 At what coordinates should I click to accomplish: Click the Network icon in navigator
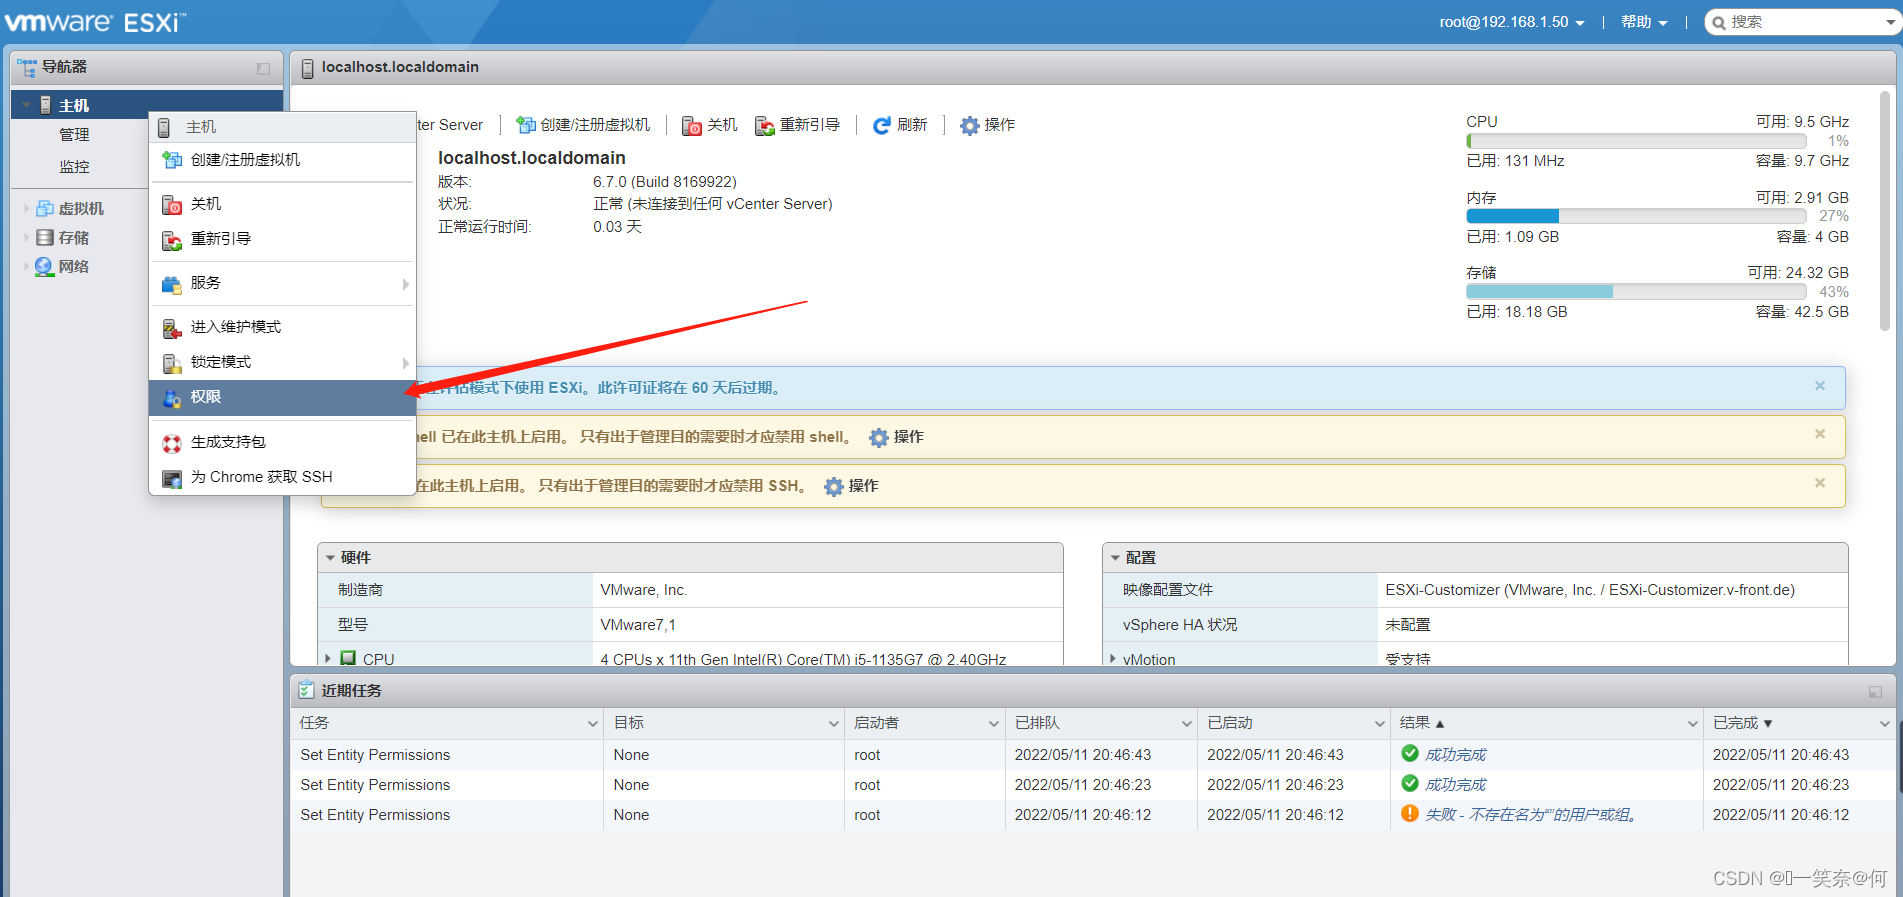point(45,266)
